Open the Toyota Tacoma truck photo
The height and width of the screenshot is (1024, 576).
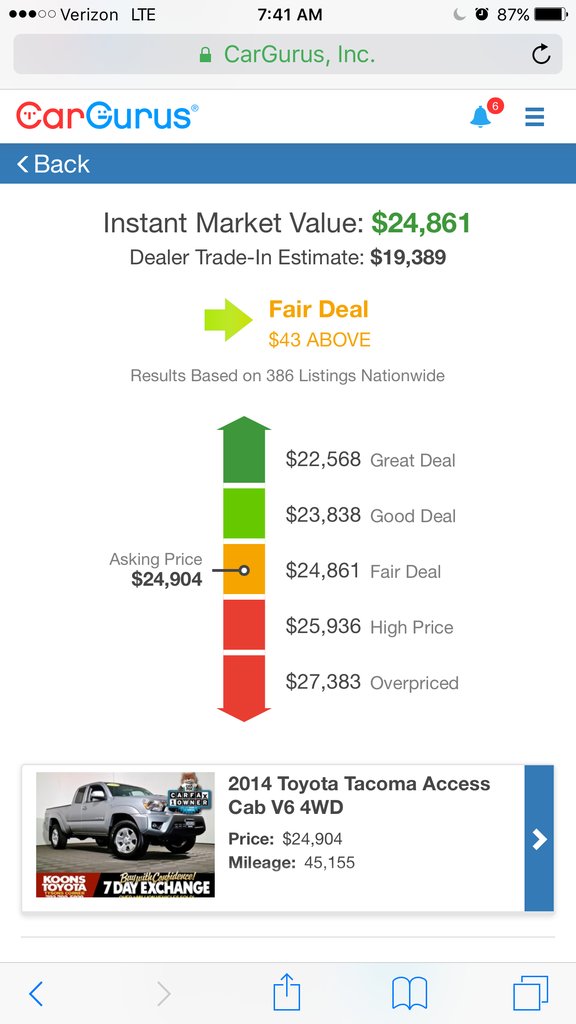click(x=125, y=835)
